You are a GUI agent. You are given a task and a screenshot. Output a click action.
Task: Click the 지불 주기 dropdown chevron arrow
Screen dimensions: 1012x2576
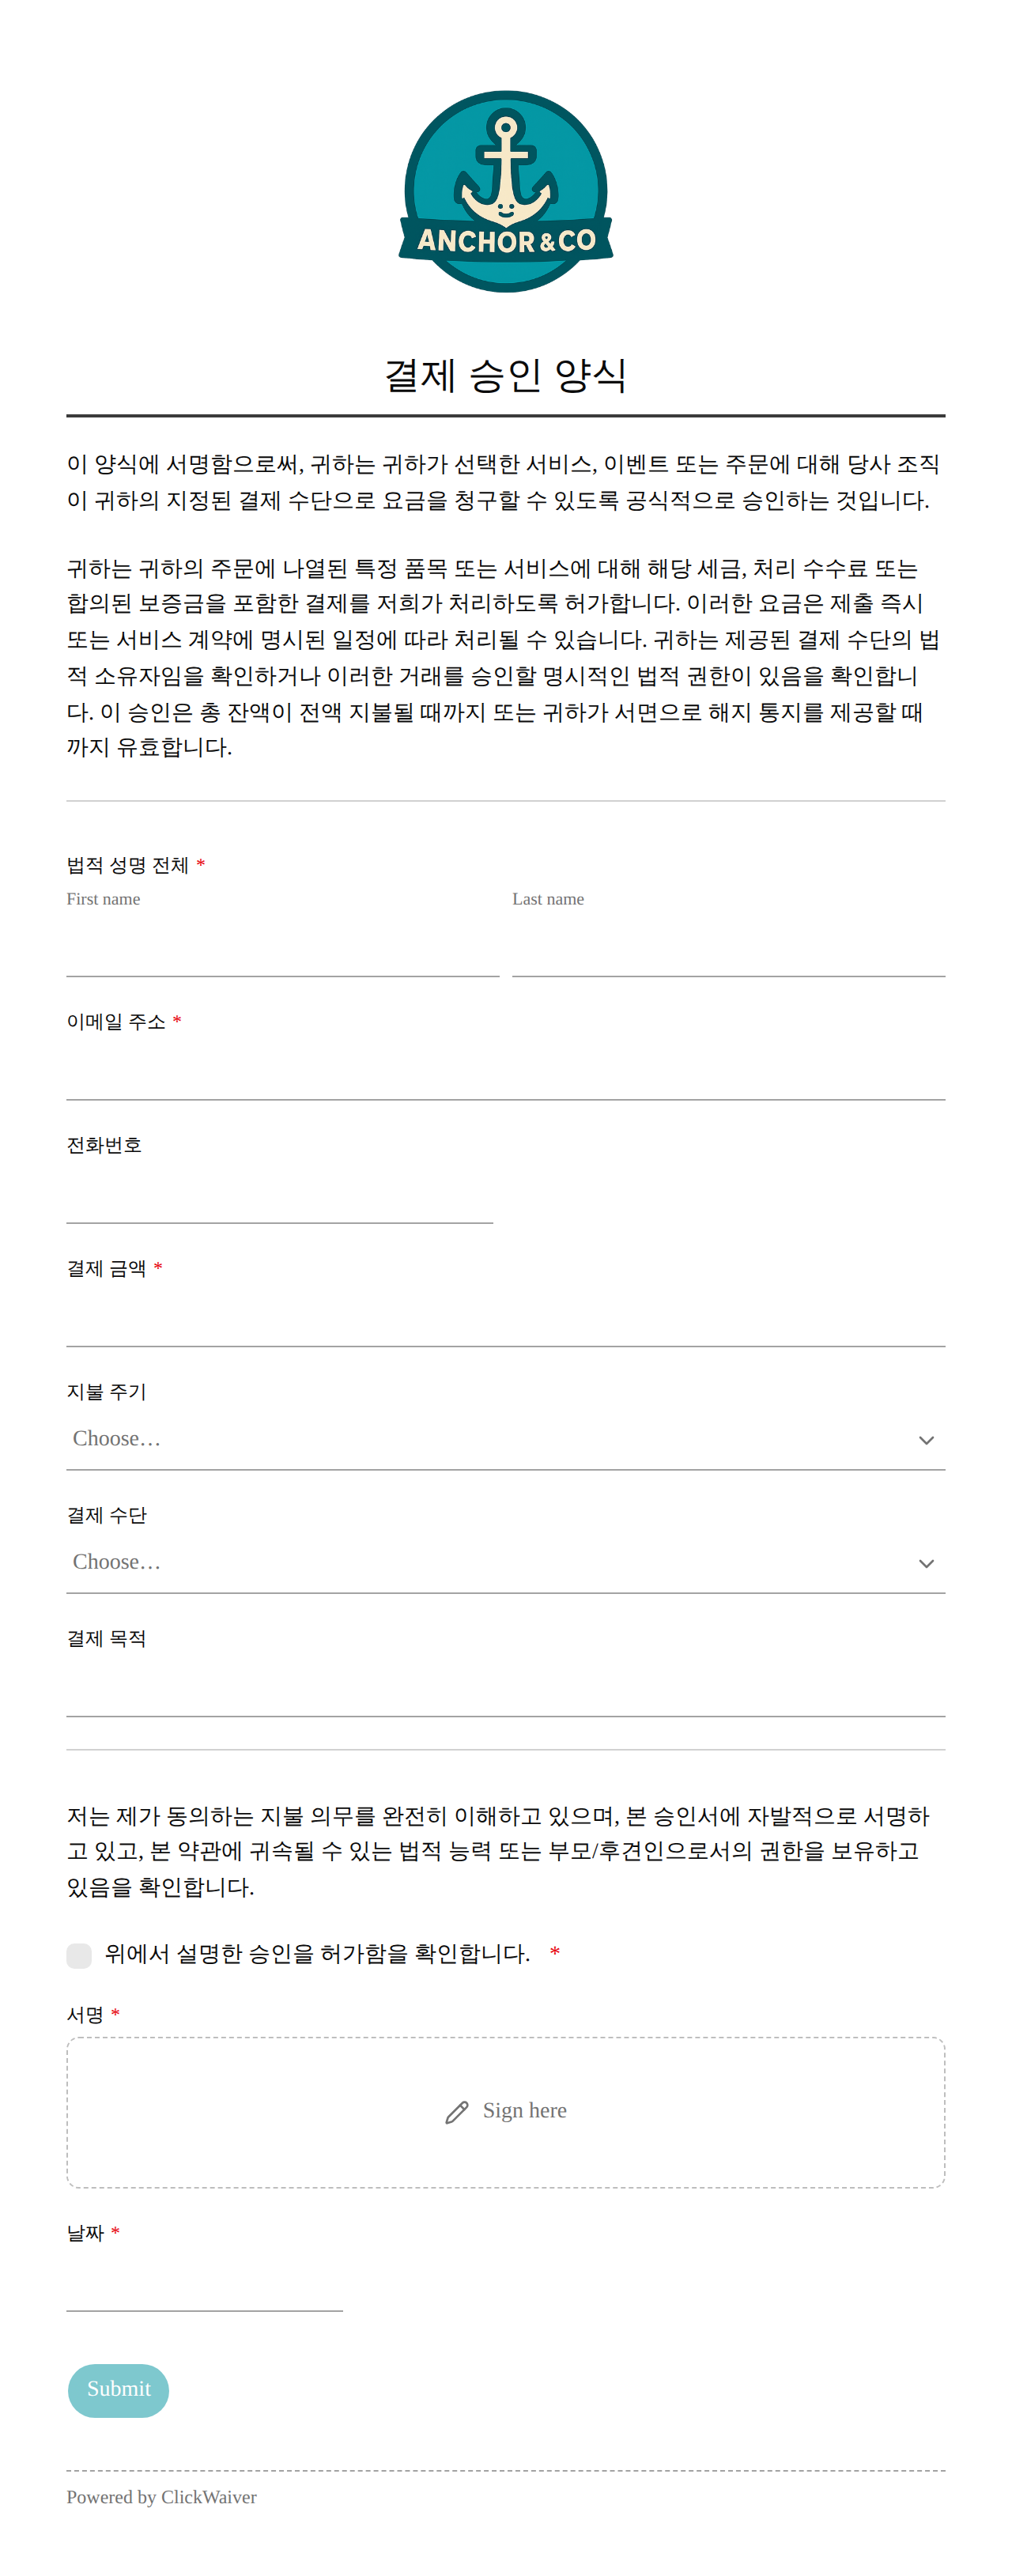[926, 1440]
